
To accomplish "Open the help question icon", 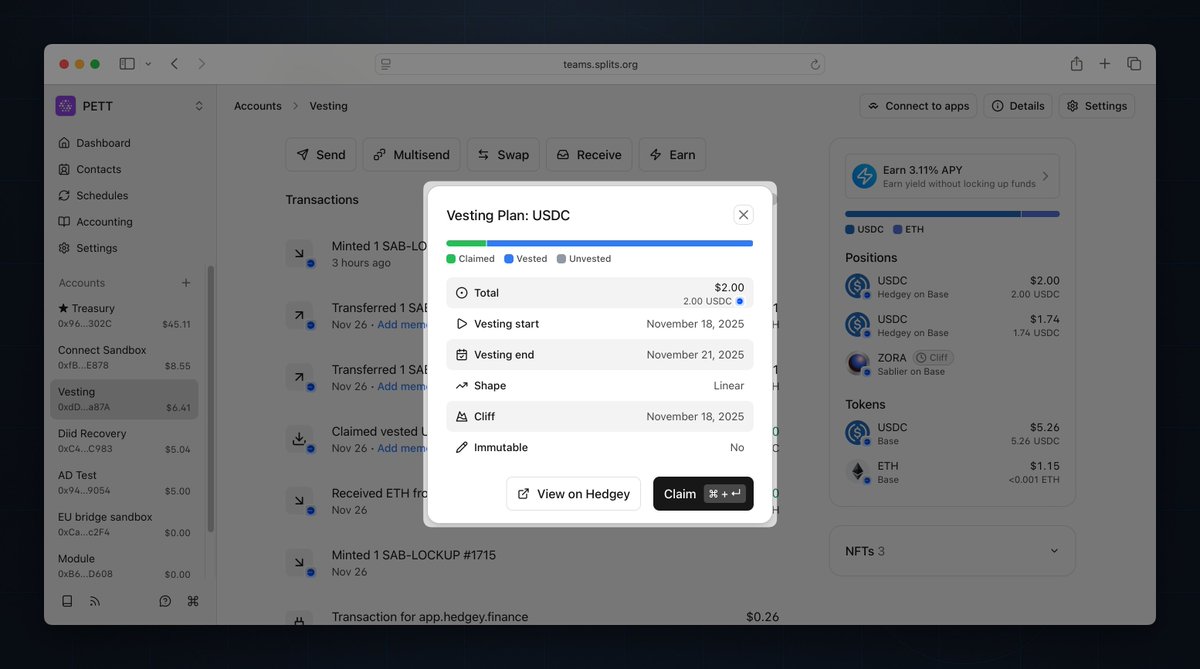I will click(165, 601).
